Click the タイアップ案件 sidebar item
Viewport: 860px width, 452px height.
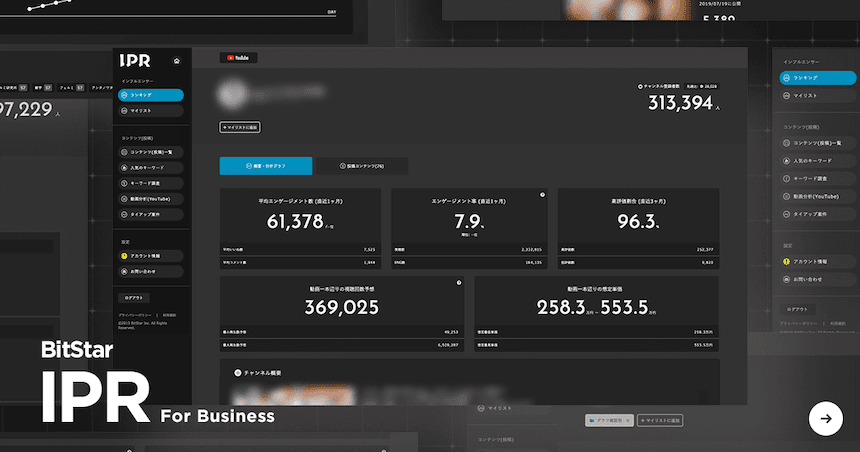pyautogui.click(x=150, y=214)
